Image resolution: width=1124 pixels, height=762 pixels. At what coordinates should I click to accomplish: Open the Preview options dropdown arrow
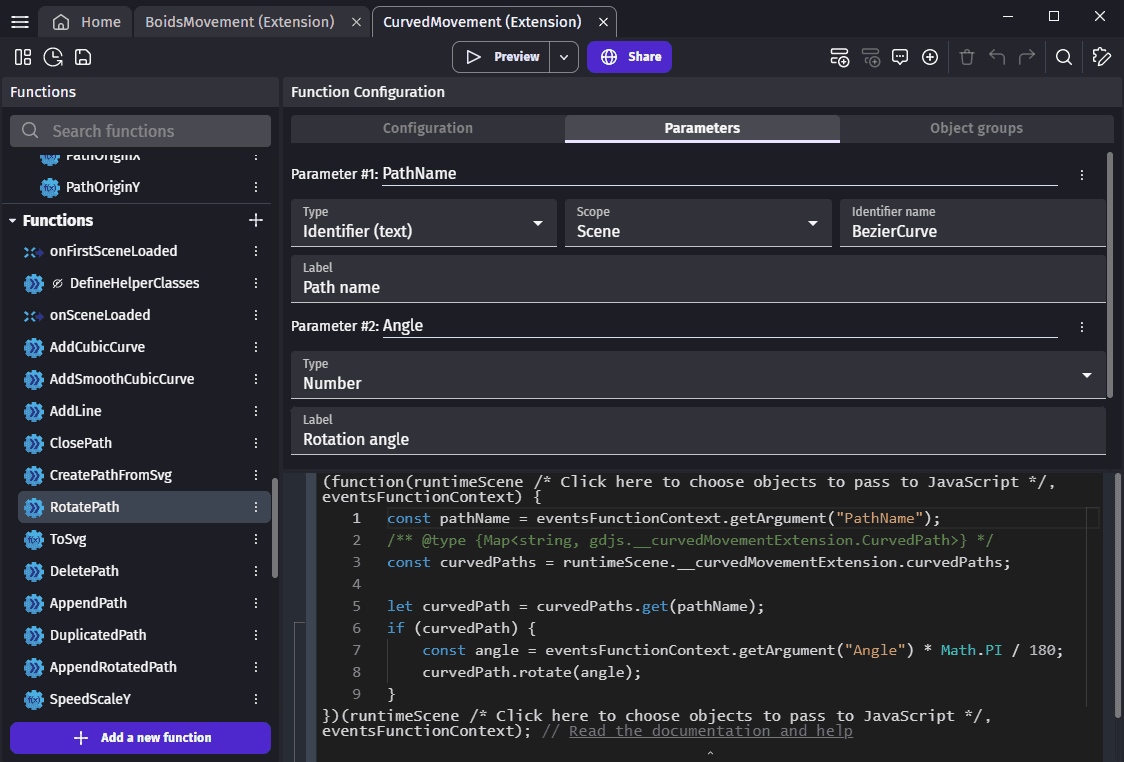pos(565,57)
